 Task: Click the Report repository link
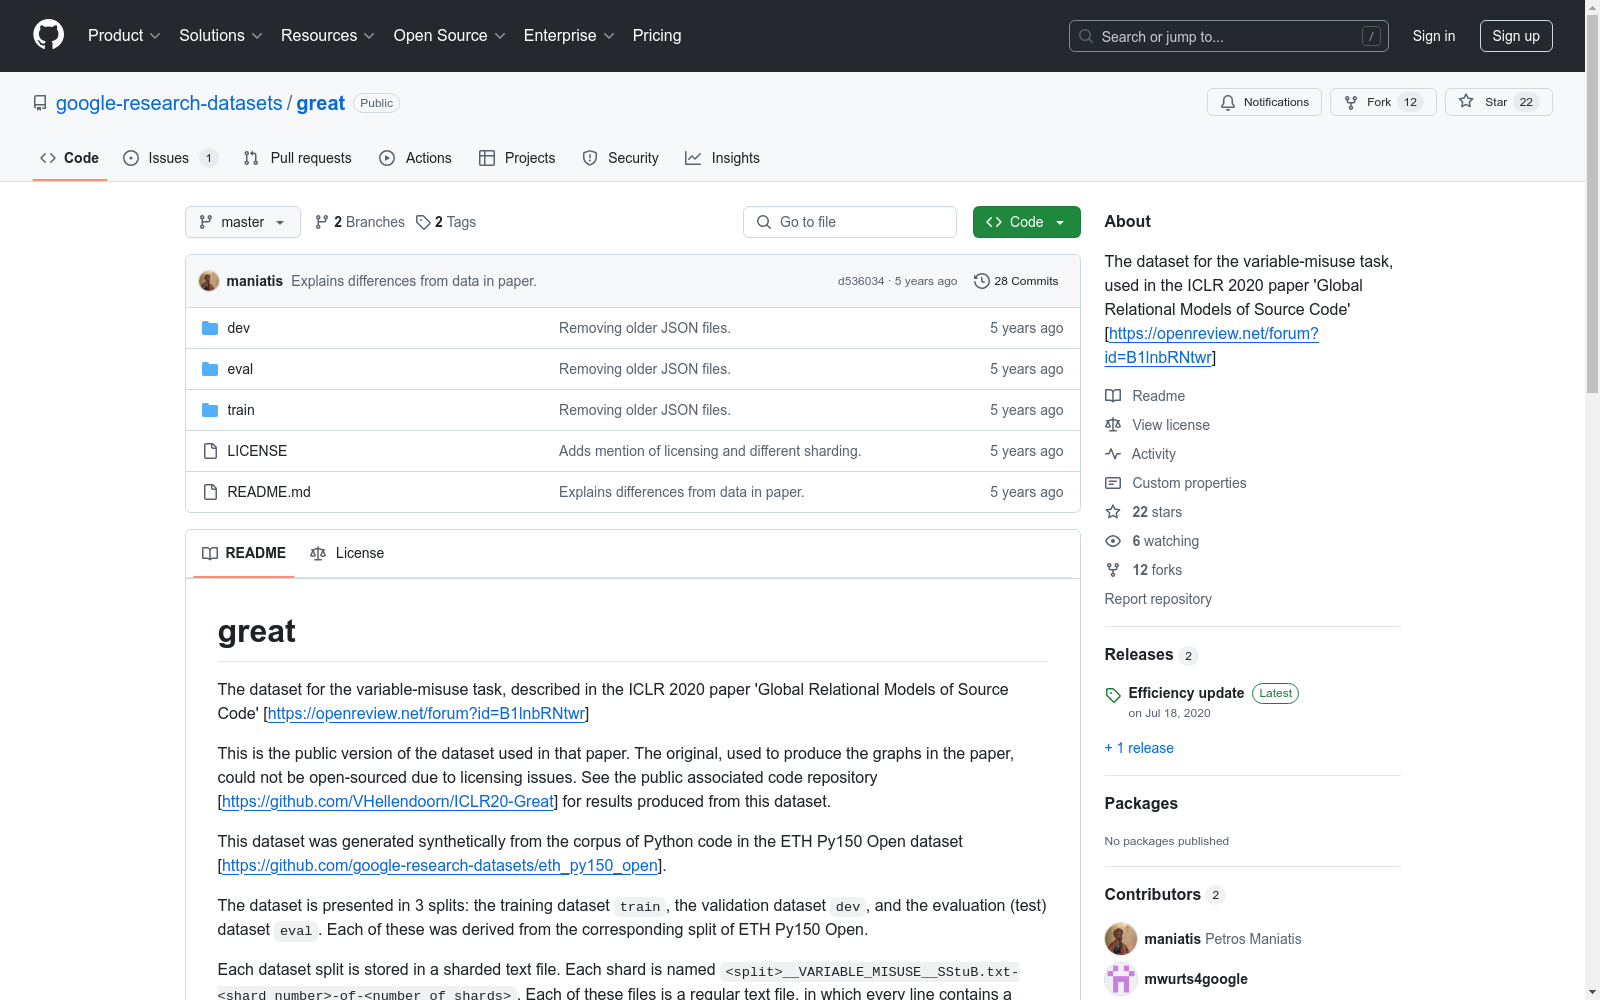[1158, 599]
